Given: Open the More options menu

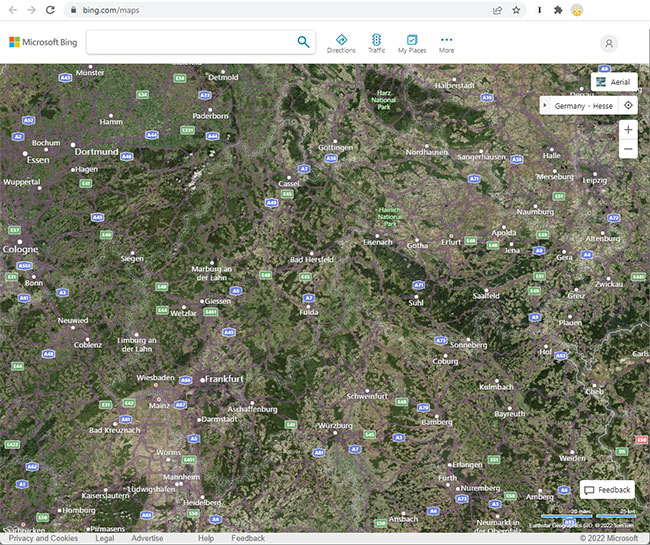Looking at the screenshot, I should click(x=446, y=44).
